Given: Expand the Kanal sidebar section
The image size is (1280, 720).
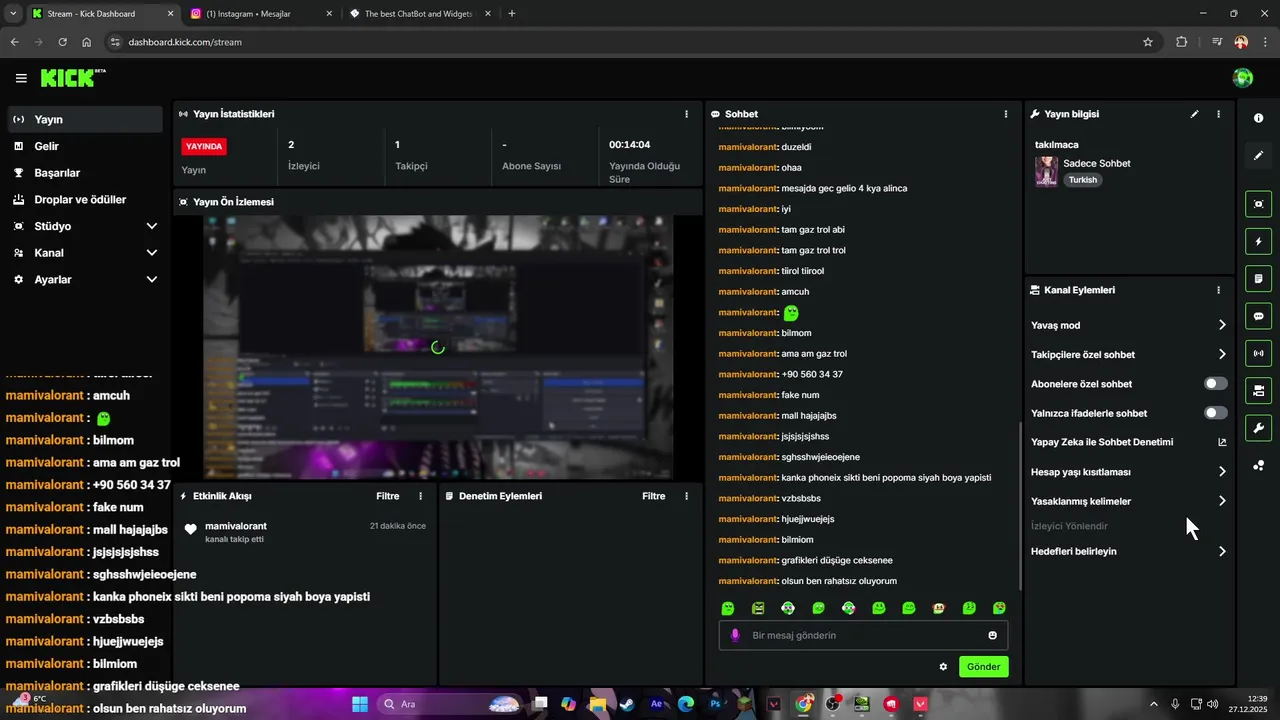Looking at the screenshot, I should click(84, 253).
